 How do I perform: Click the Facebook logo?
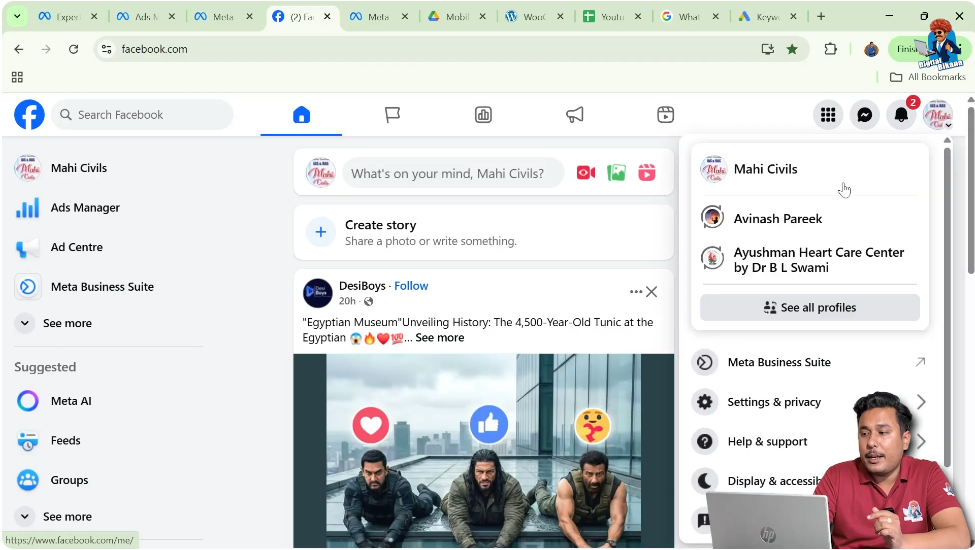click(x=29, y=114)
